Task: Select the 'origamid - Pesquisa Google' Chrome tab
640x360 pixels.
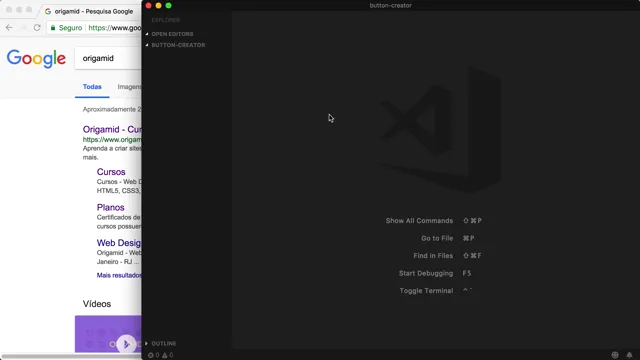Action: (x=90, y=11)
